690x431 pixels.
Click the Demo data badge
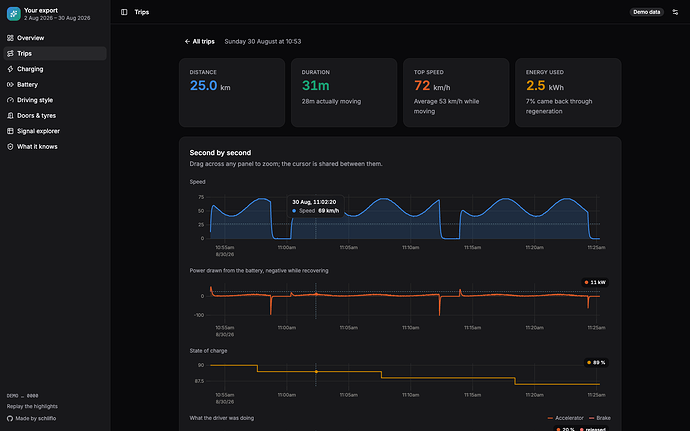point(646,12)
